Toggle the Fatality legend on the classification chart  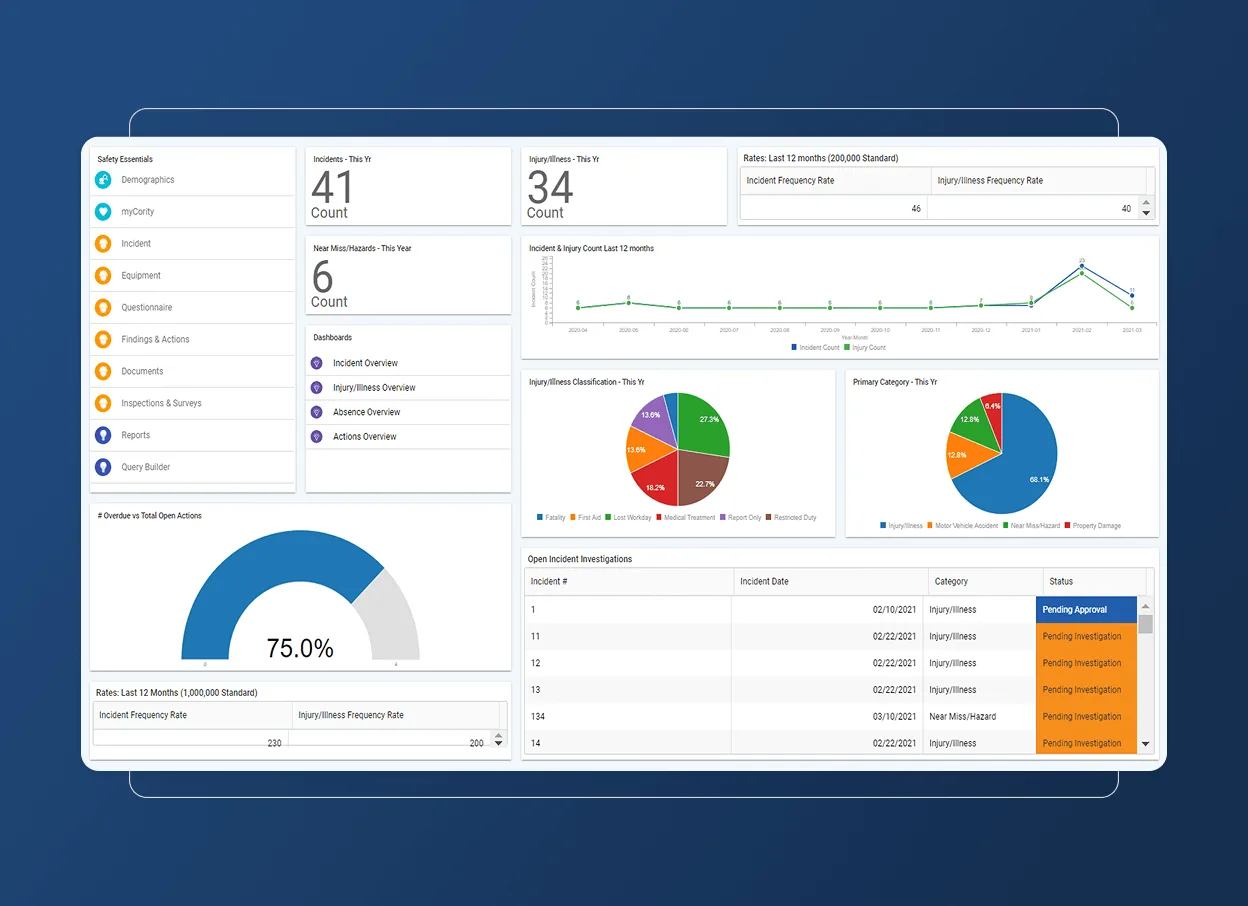(551, 518)
